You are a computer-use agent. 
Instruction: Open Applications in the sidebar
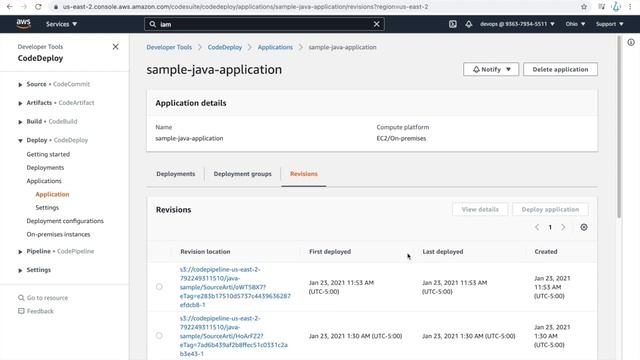(44, 181)
